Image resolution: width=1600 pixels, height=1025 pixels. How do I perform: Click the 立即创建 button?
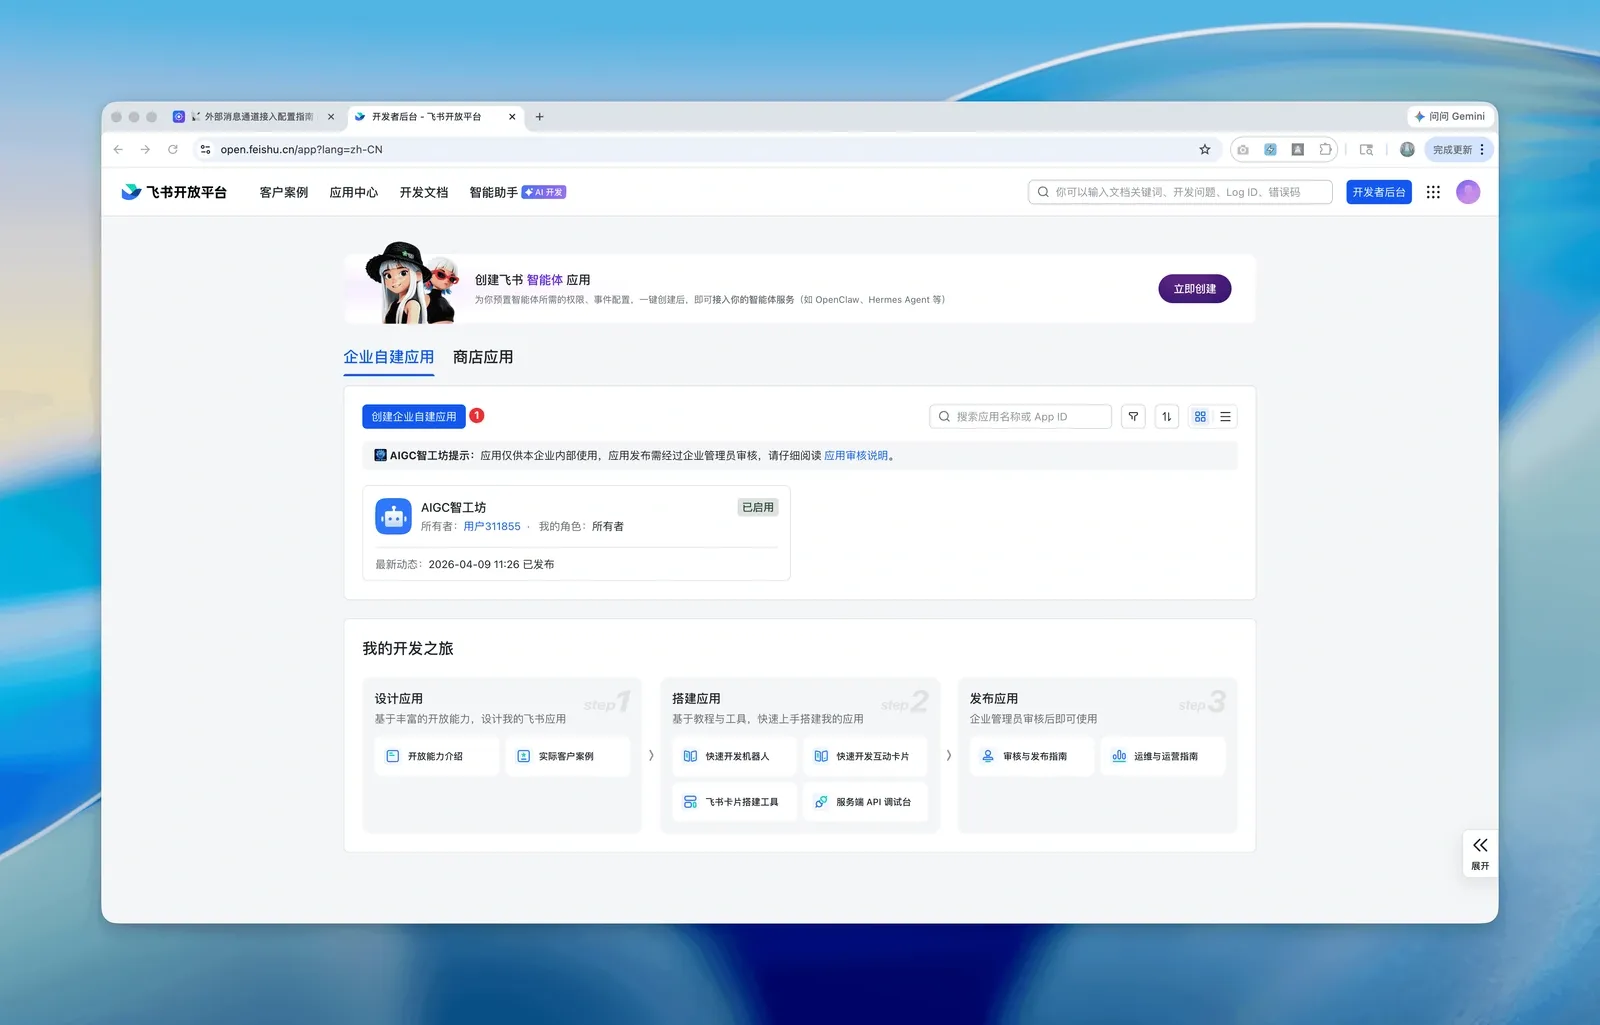coord(1195,289)
